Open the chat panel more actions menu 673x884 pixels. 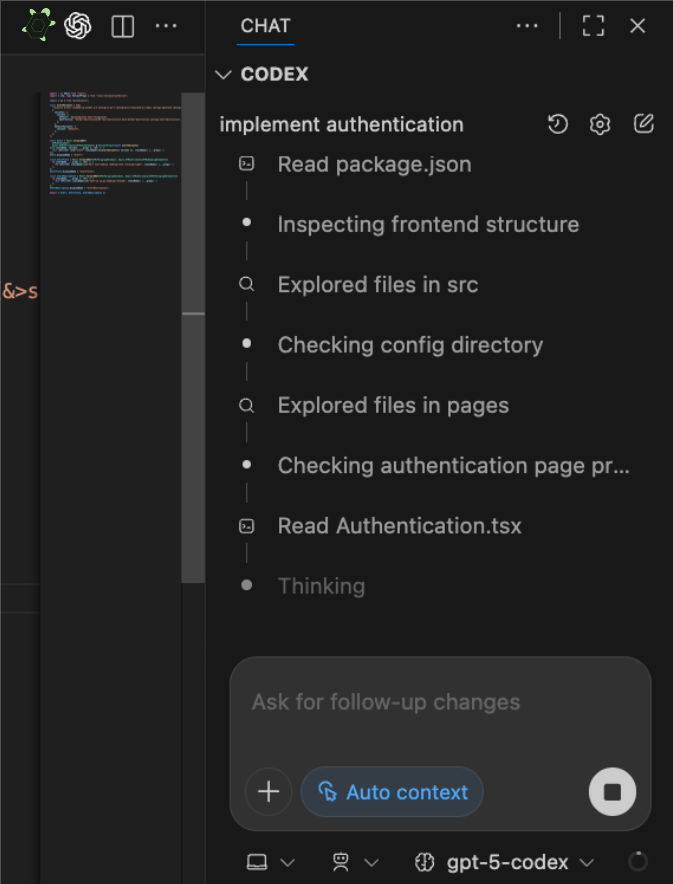pyautogui.click(x=527, y=26)
